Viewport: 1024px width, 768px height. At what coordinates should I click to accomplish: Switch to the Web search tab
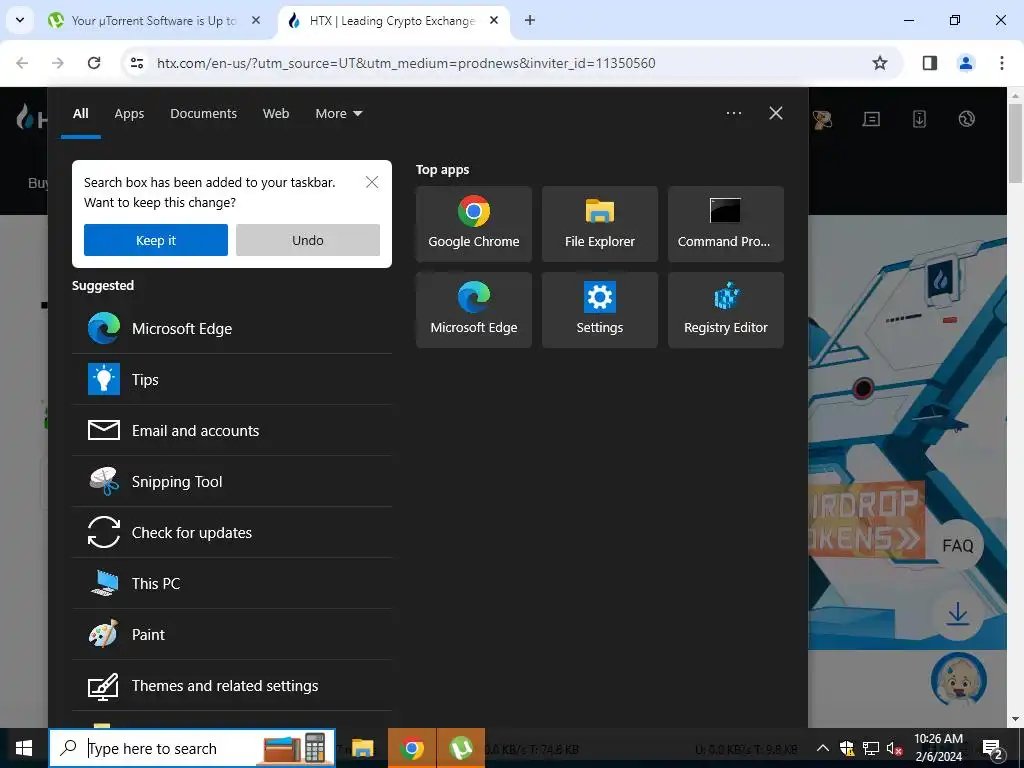[276, 114]
